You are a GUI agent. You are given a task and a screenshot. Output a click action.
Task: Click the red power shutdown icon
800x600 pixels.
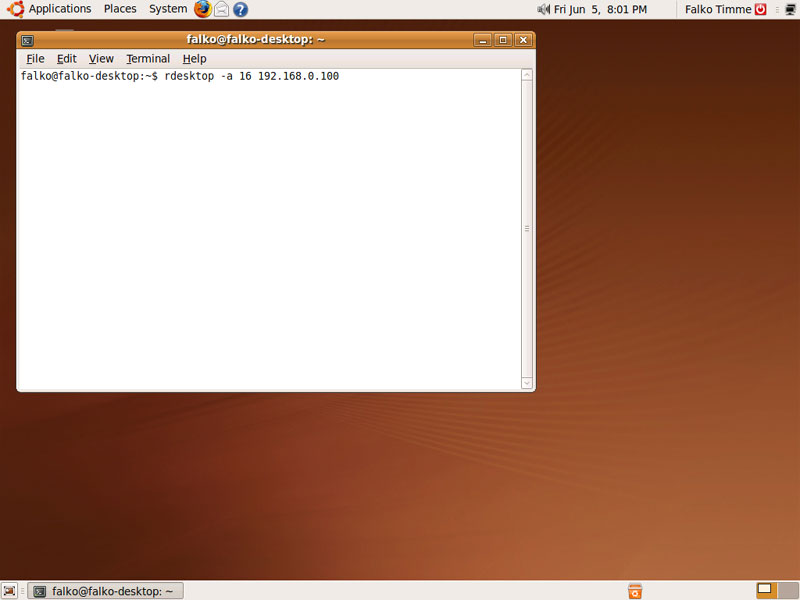(x=761, y=9)
